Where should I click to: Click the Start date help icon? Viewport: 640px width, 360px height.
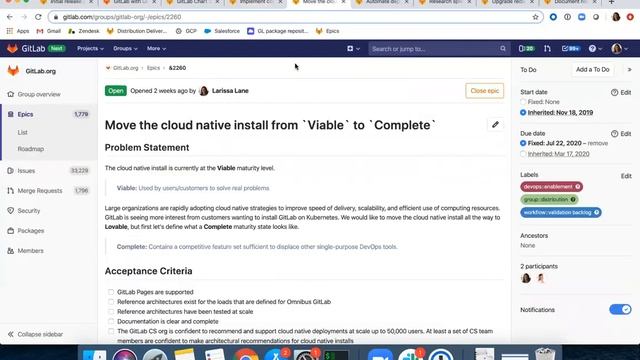click(x=614, y=93)
